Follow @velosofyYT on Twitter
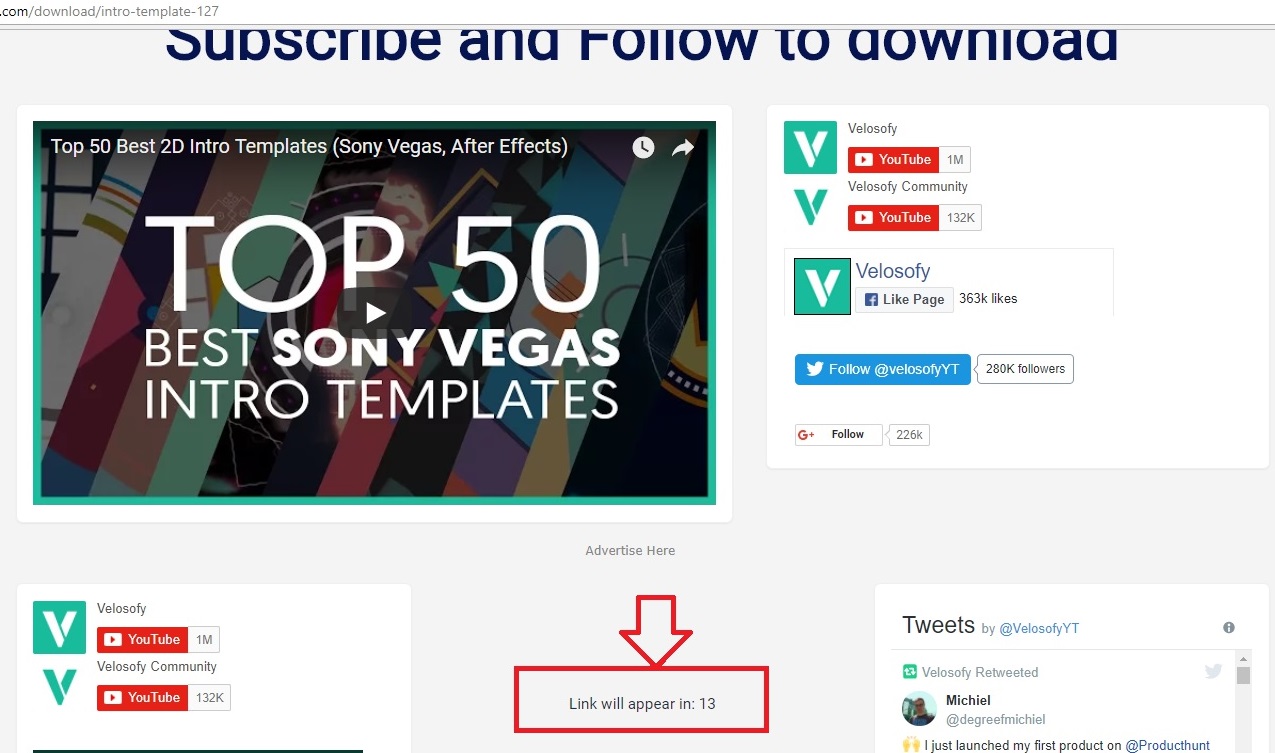 coord(883,369)
